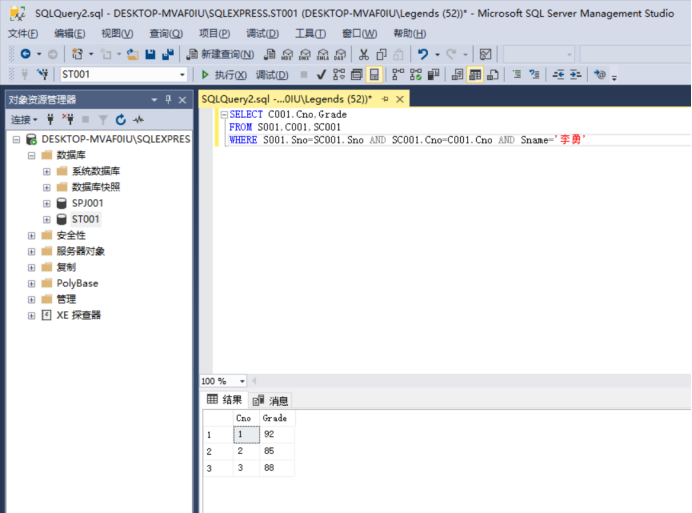Click the MDX query icon
This screenshot has width=692, height=513.
tap(287, 54)
